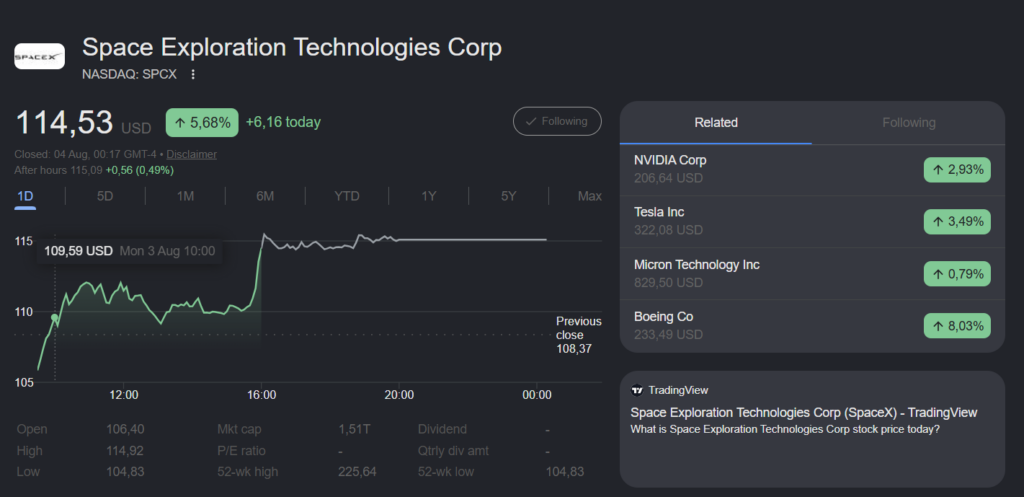Click the 52-wk low label
Viewport: 1024px width, 497px height.
coord(446,472)
